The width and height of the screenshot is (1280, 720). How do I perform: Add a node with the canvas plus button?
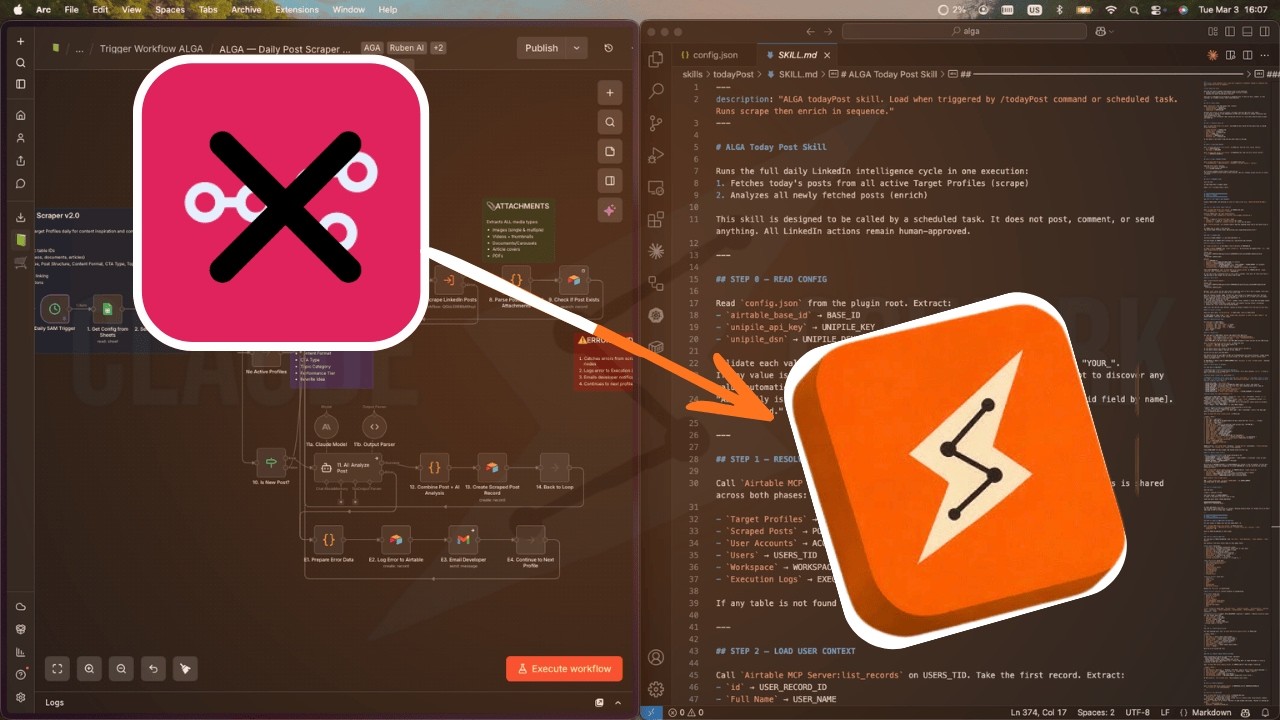point(610,92)
